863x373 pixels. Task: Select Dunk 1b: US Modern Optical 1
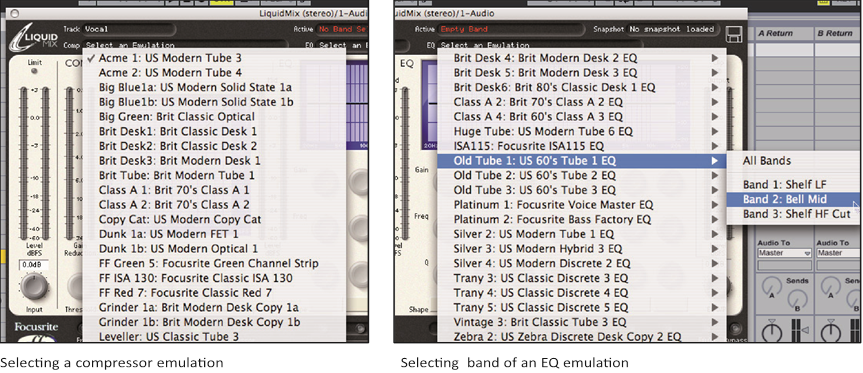pyautogui.click(x=215, y=249)
